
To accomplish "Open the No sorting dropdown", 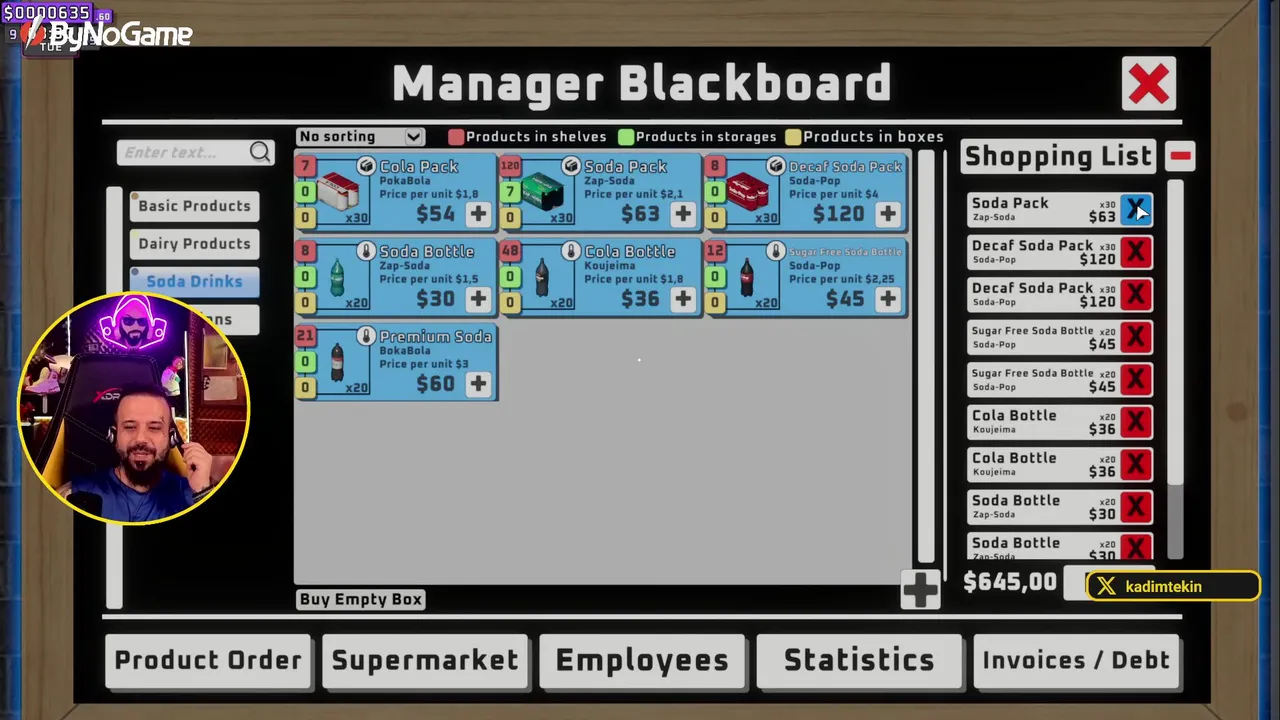I will click(361, 137).
